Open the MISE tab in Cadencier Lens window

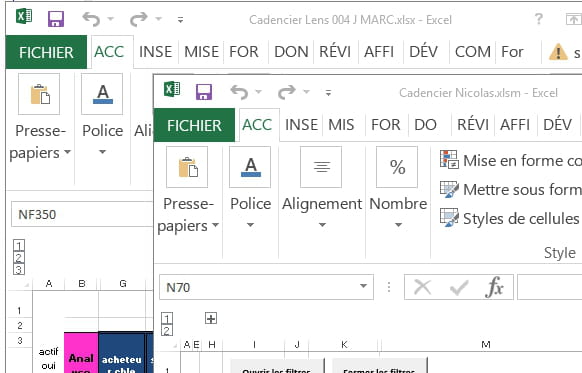point(202,52)
